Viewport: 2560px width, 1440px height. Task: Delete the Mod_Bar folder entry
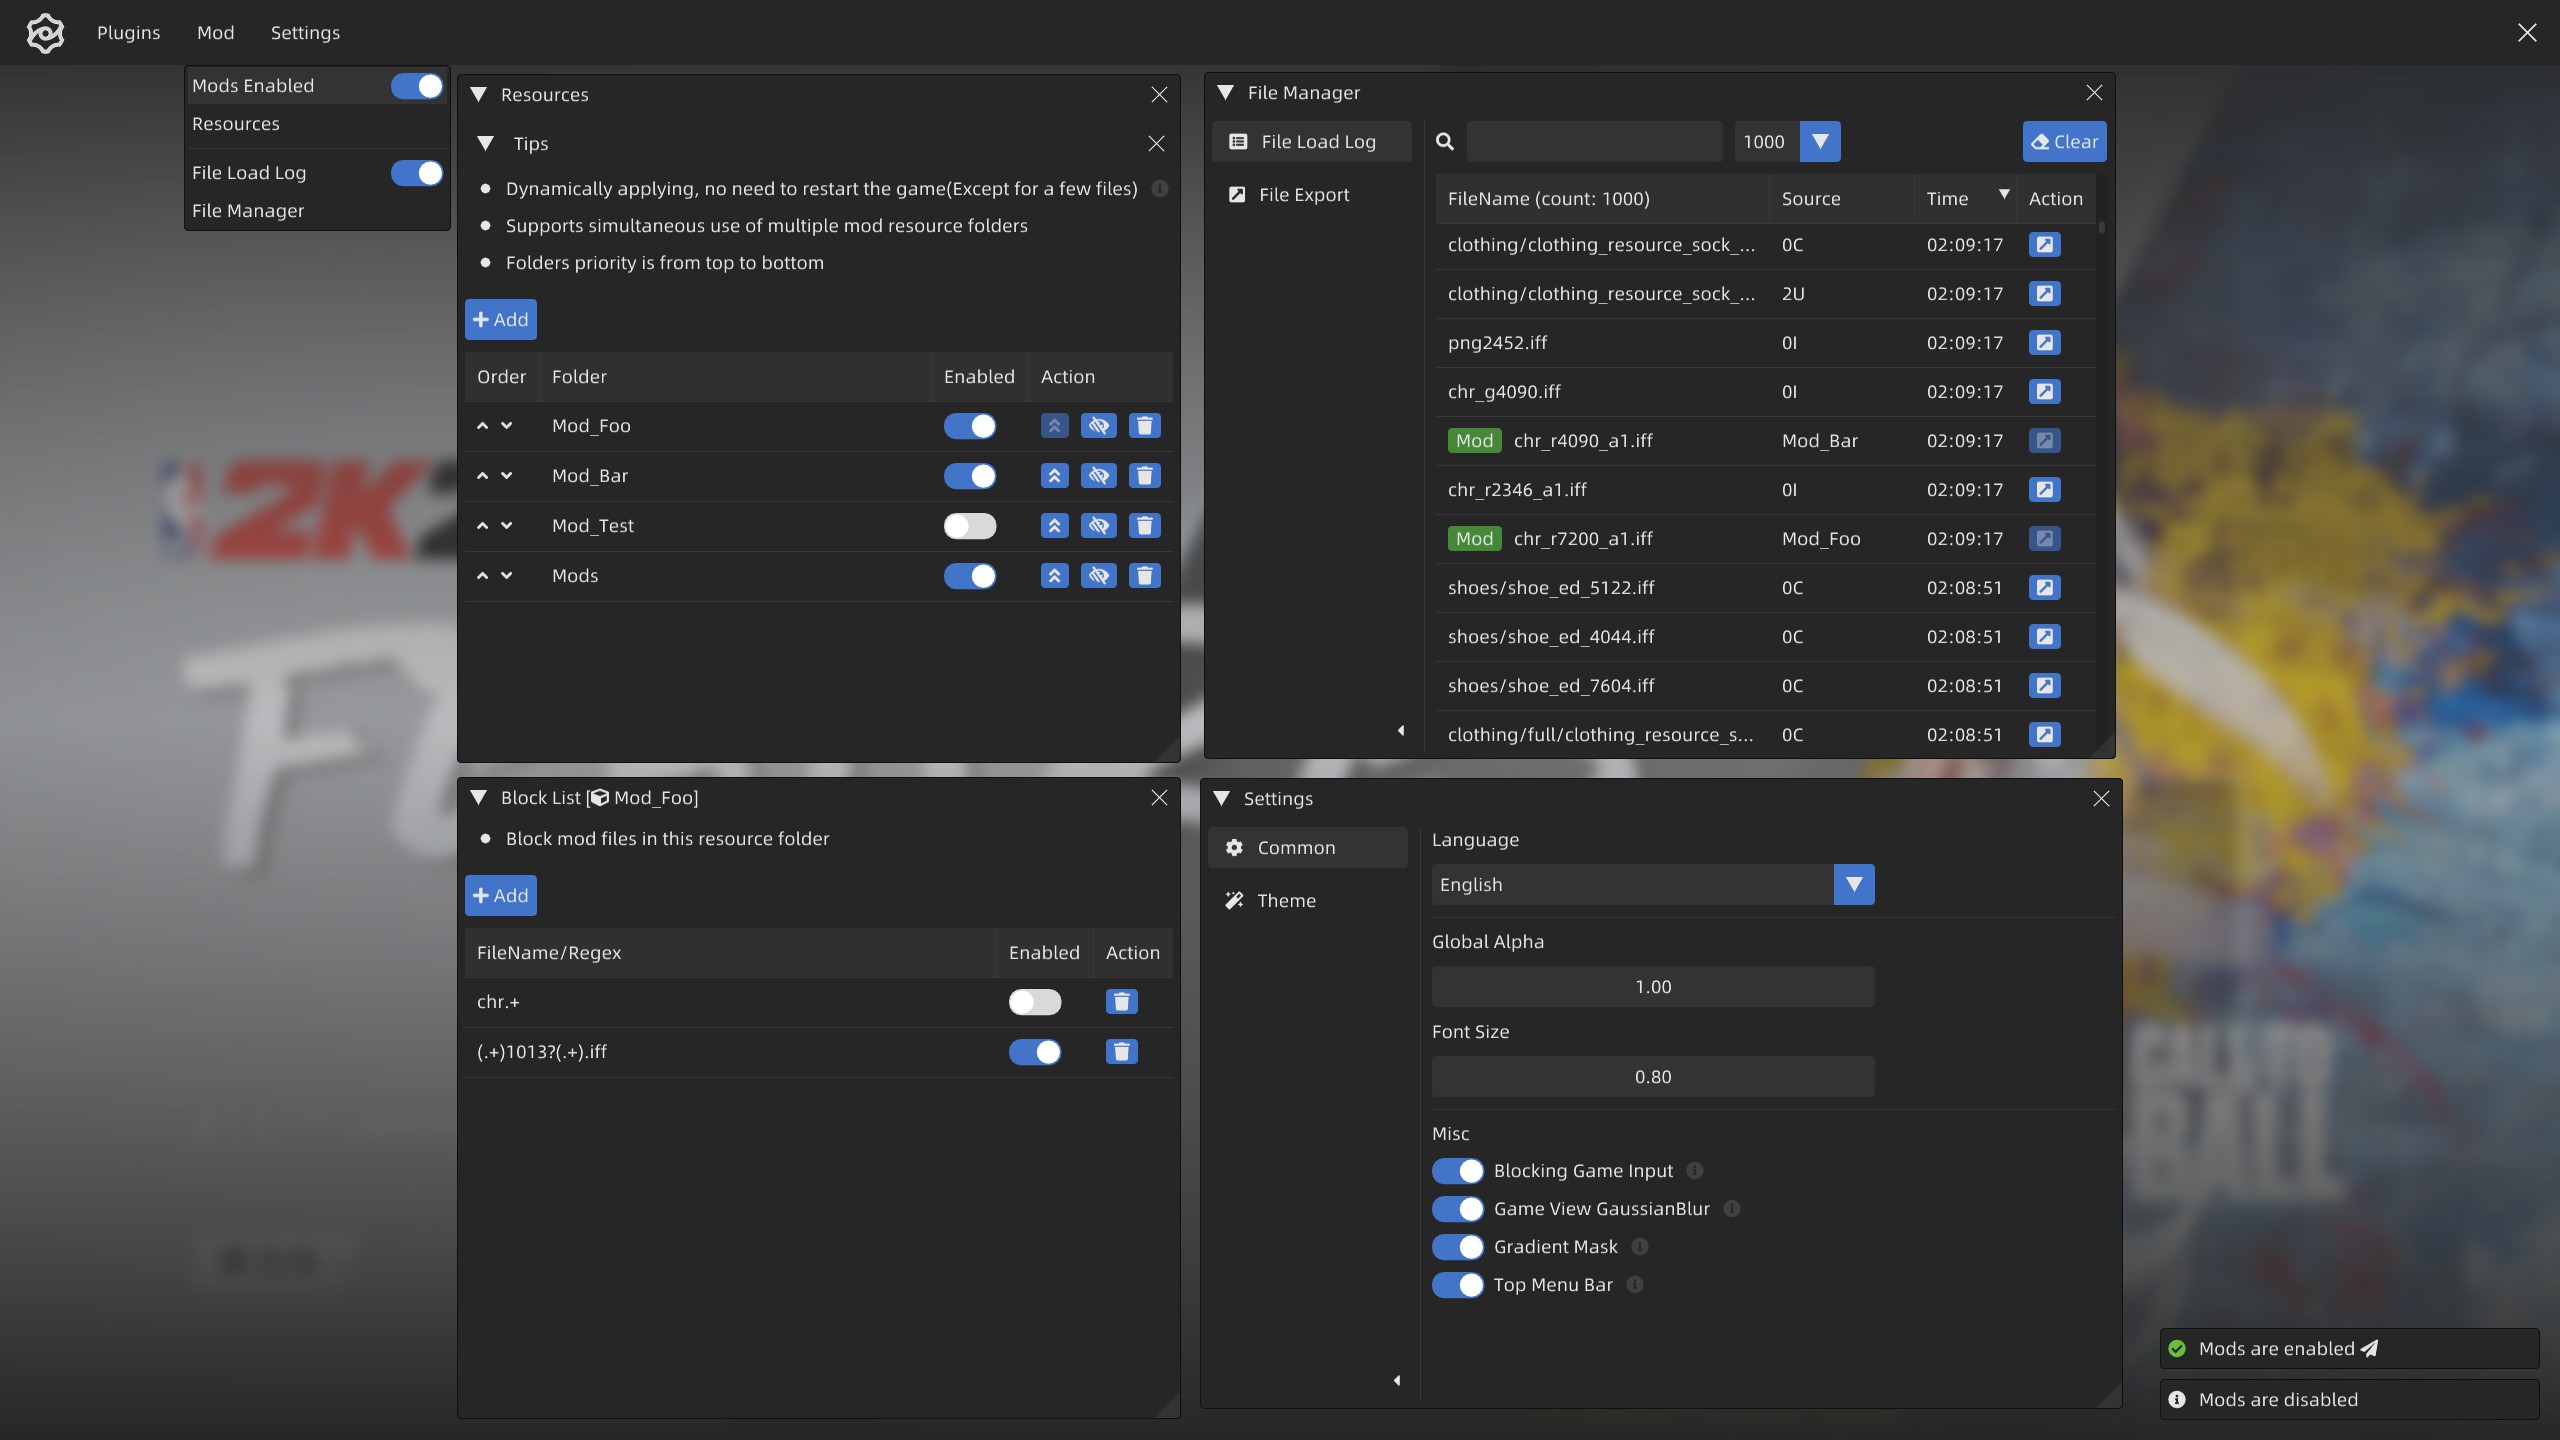tap(1144, 476)
